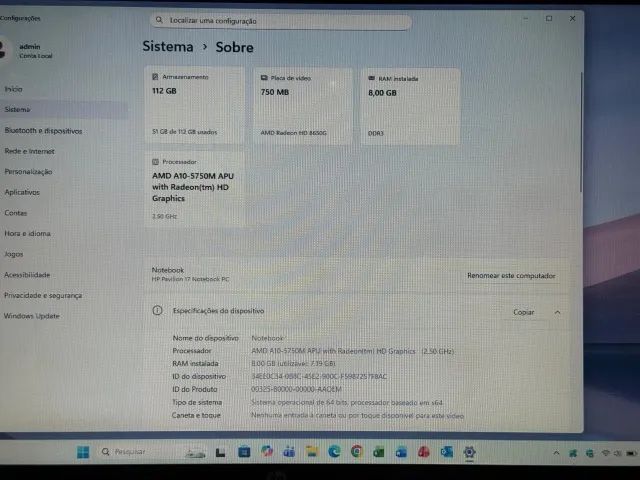Open Copilot from the taskbar

coord(267,451)
